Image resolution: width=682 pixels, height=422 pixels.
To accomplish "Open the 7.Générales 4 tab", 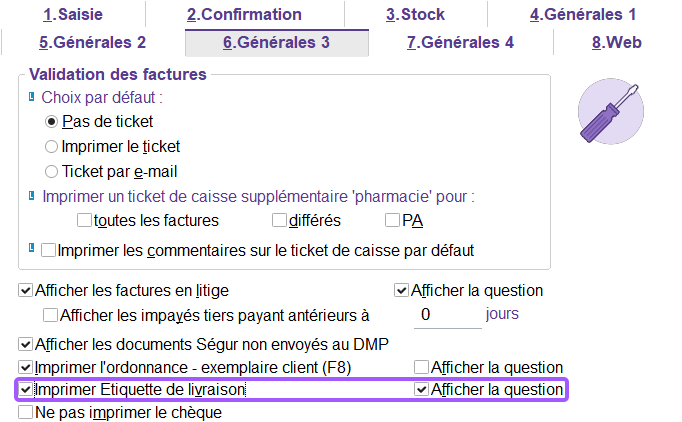I will (460, 42).
